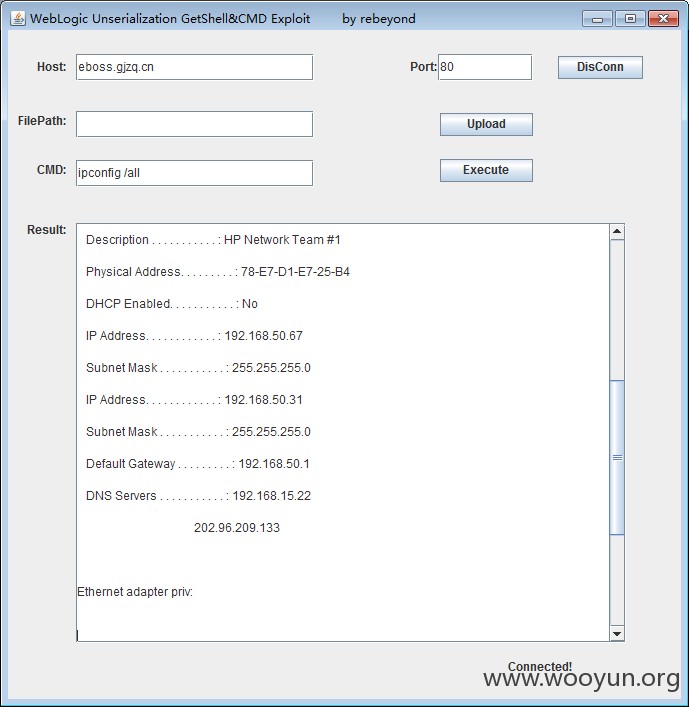Click the FilePath label

click(42, 121)
